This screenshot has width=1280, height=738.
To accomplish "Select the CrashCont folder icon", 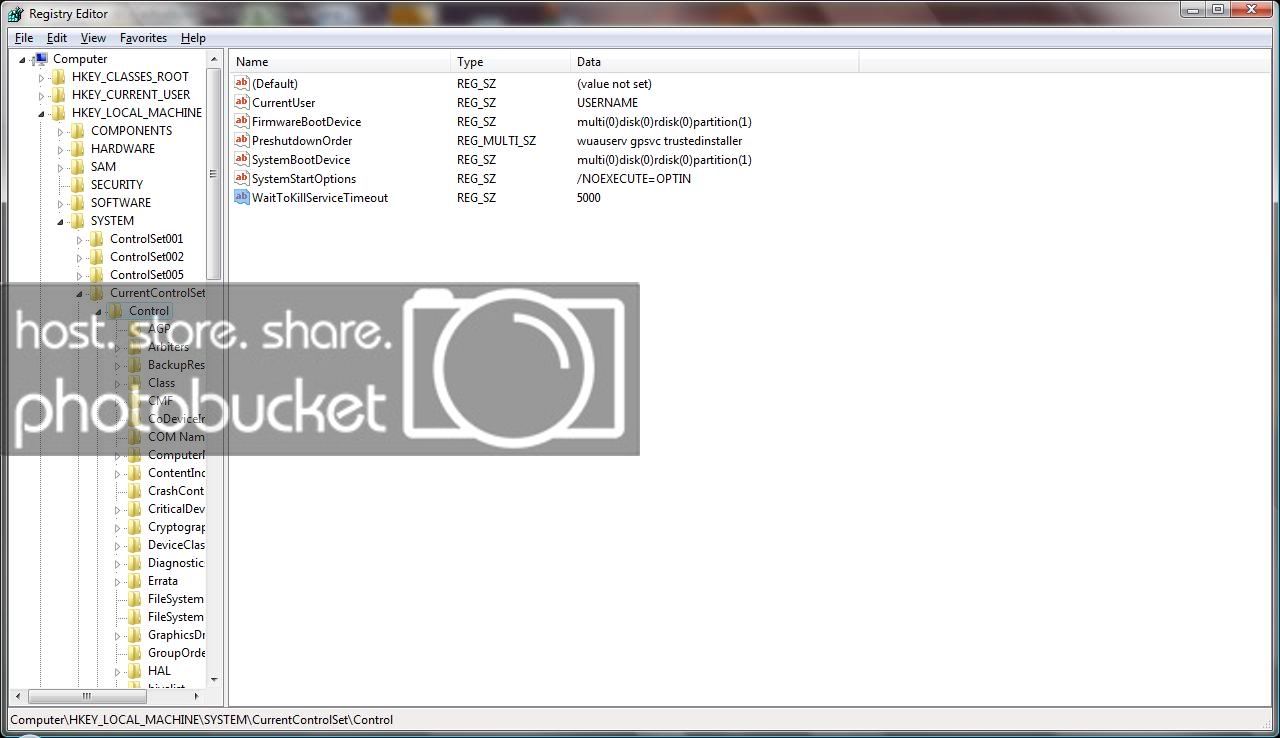I will pyautogui.click(x=135, y=491).
